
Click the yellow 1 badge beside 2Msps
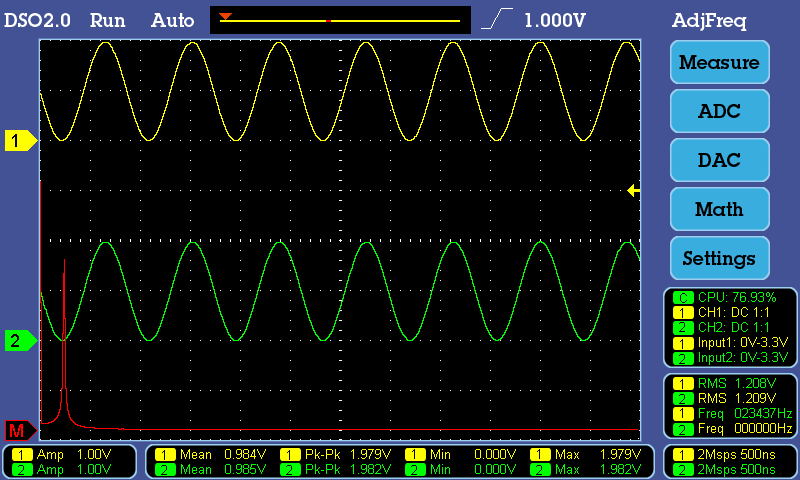(x=683, y=454)
